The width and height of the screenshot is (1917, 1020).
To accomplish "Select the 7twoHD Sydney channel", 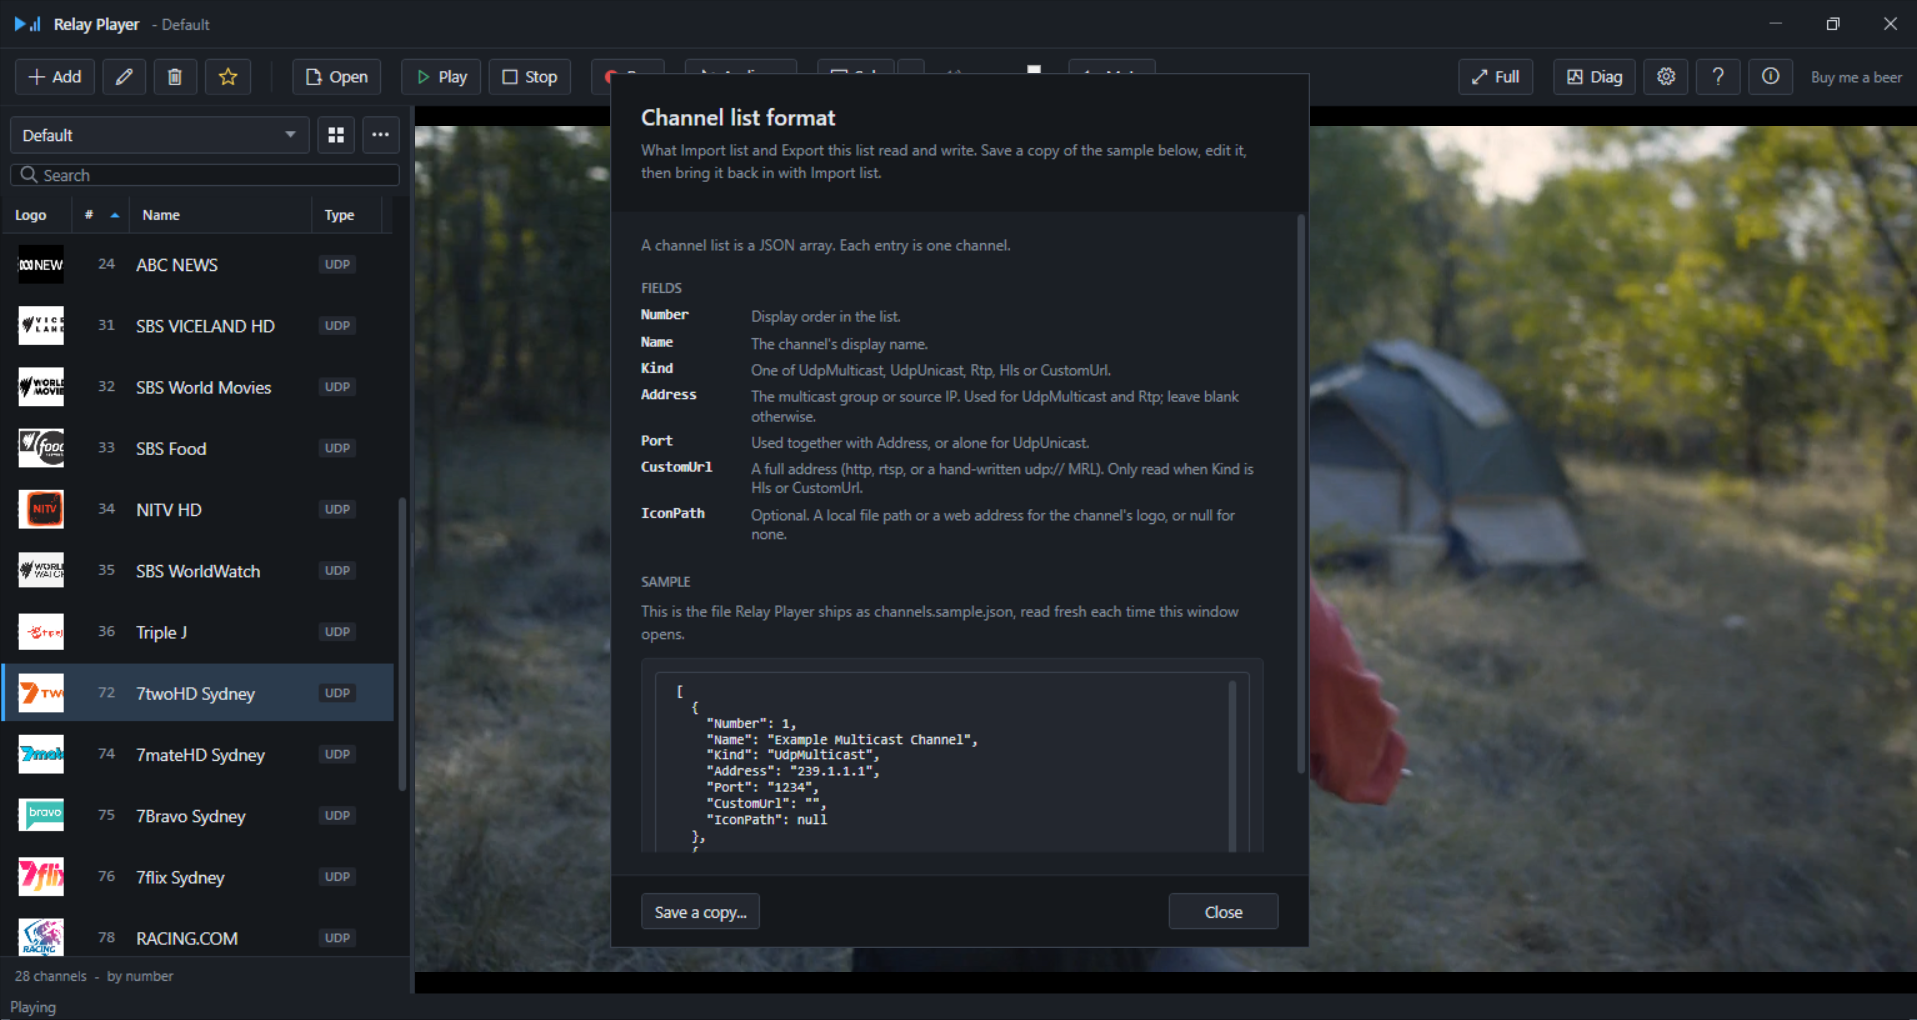I will [x=198, y=693].
